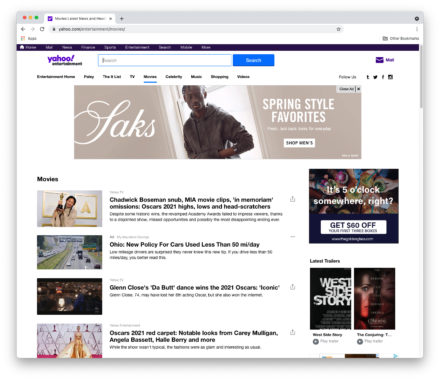Share the Glenn Close Da Butt article
Image resolution: width=440 pixels, height=380 pixels.
tap(292, 287)
